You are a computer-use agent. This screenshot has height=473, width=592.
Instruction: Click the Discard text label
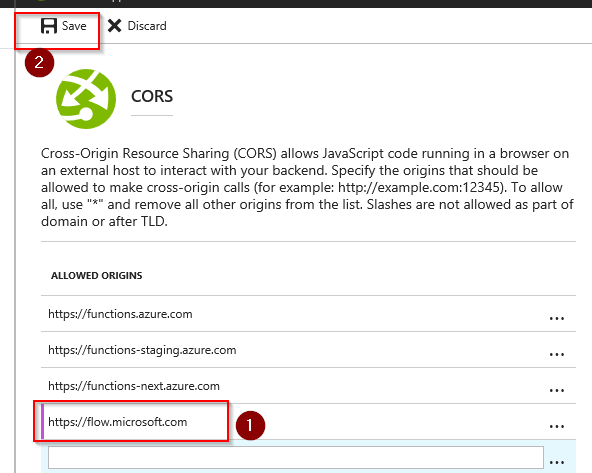pos(147,26)
